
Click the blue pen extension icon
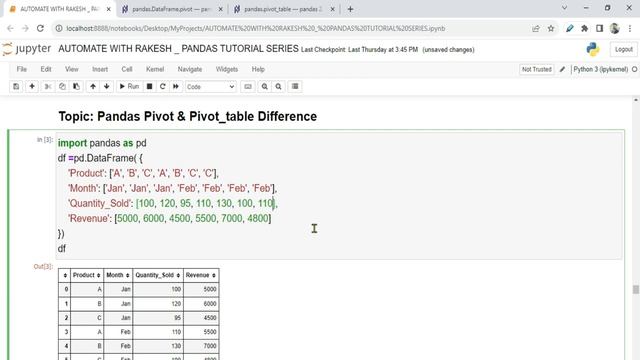tap(570, 29)
